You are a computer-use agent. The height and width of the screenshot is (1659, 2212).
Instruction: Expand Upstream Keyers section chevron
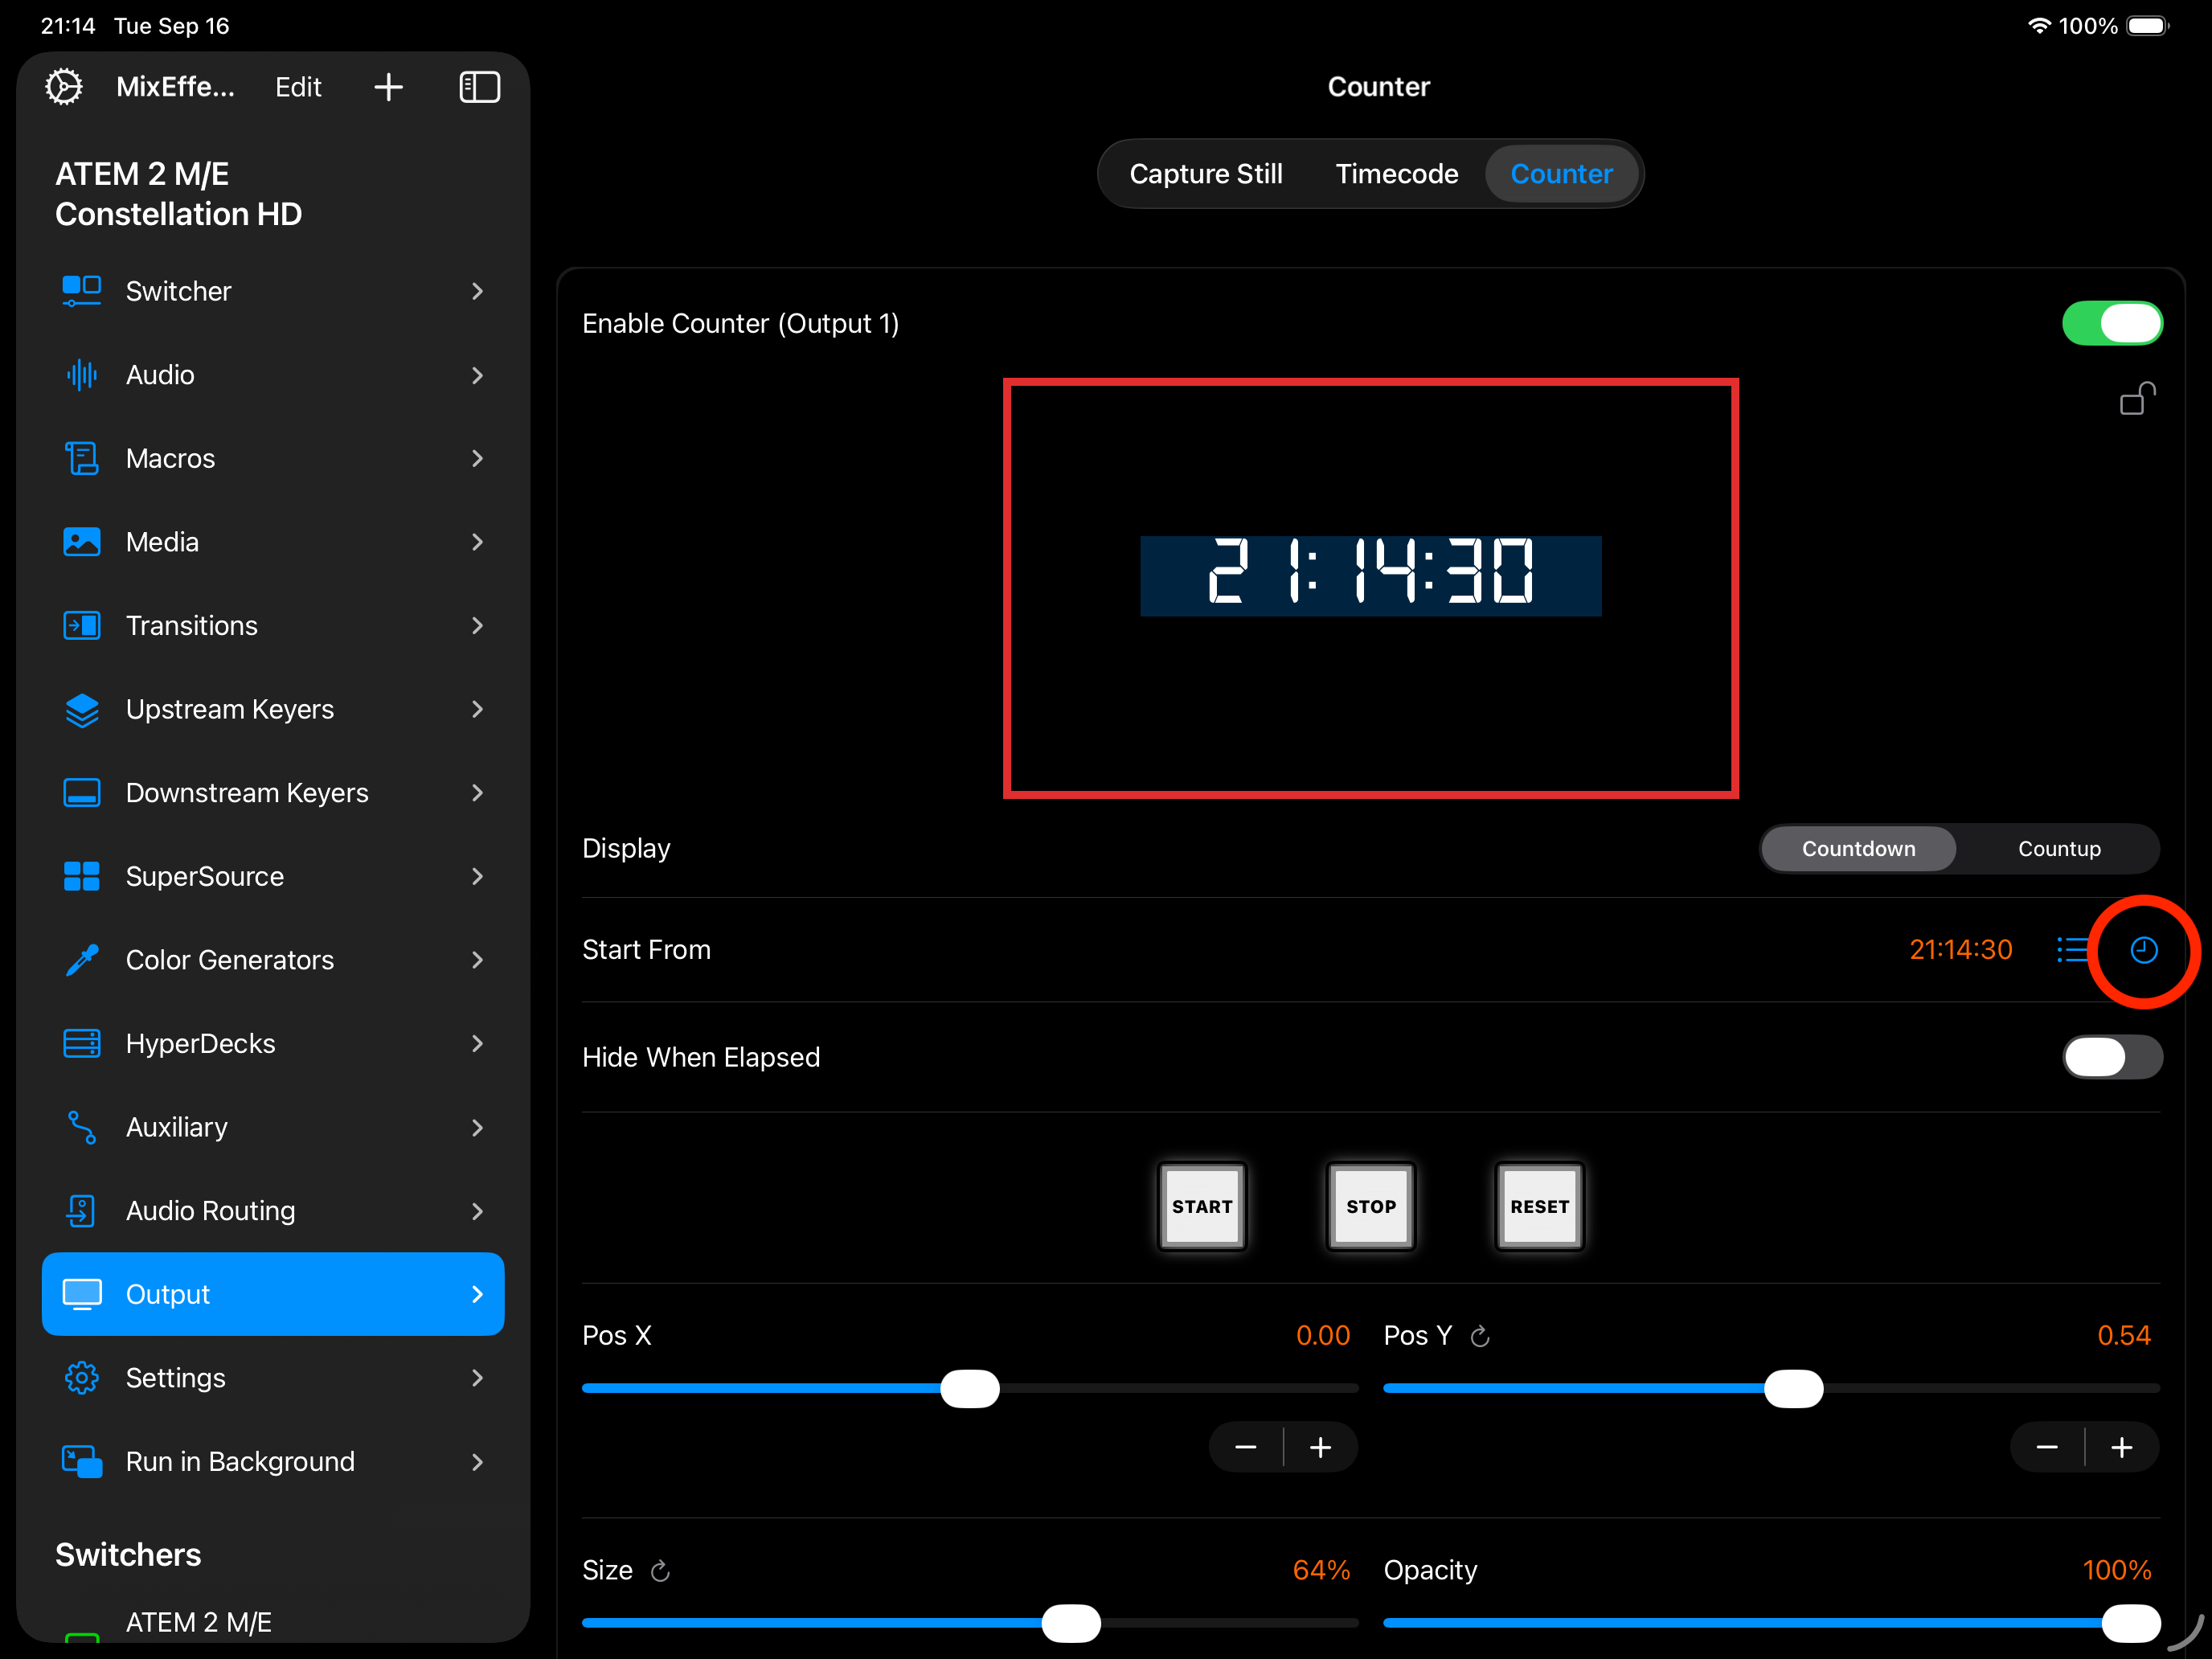tap(477, 709)
